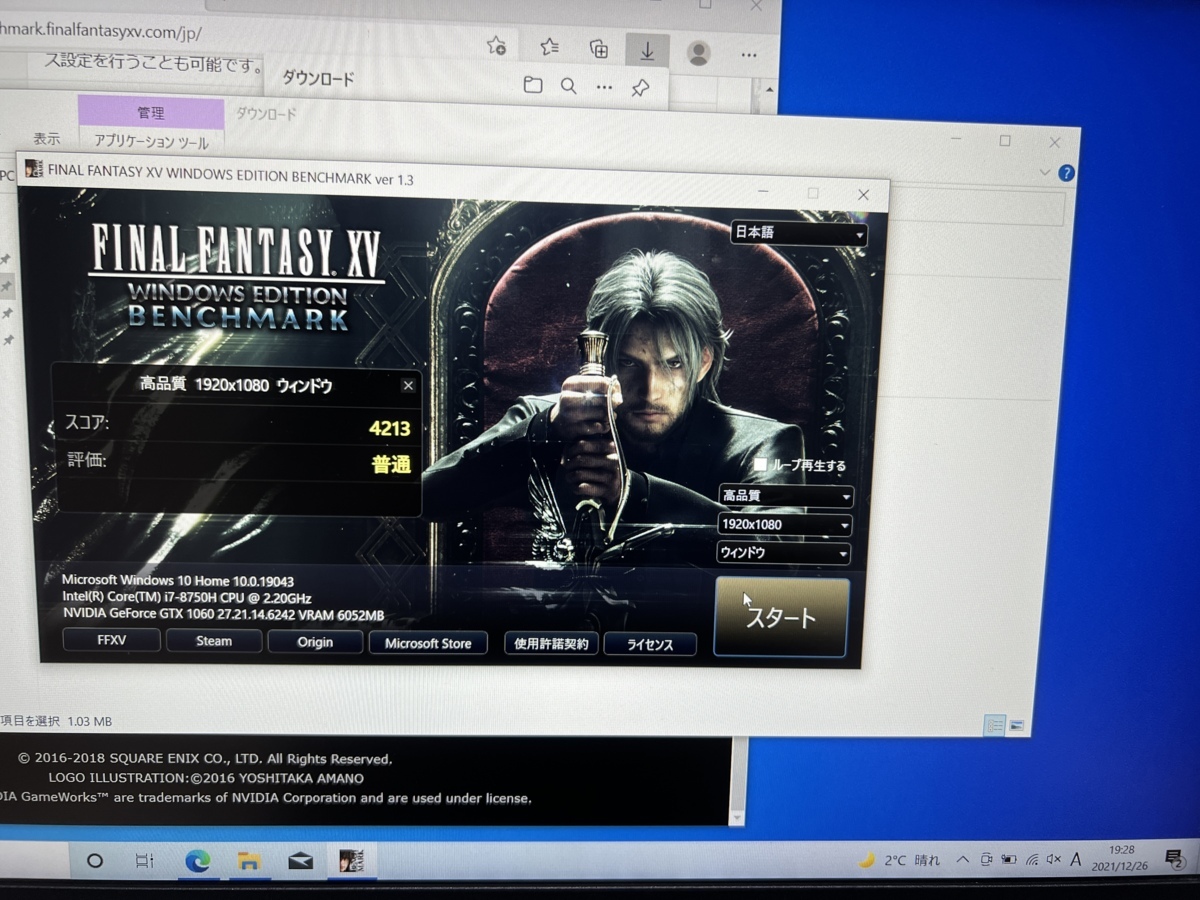The height and width of the screenshot is (900, 1200).
Task: Click the スタート benchmark start button
Action: (x=781, y=617)
